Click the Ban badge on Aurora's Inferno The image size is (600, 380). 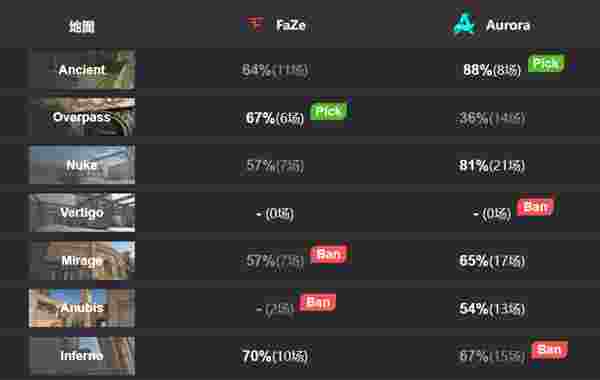549,350
